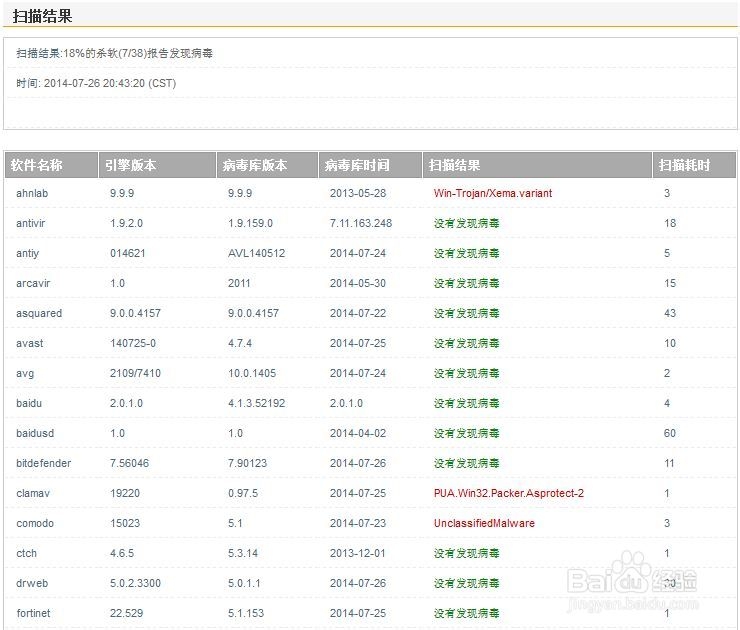
Task: Click PUA.Win32.Packer.Asprotect-2 result
Action: click(x=509, y=493)
